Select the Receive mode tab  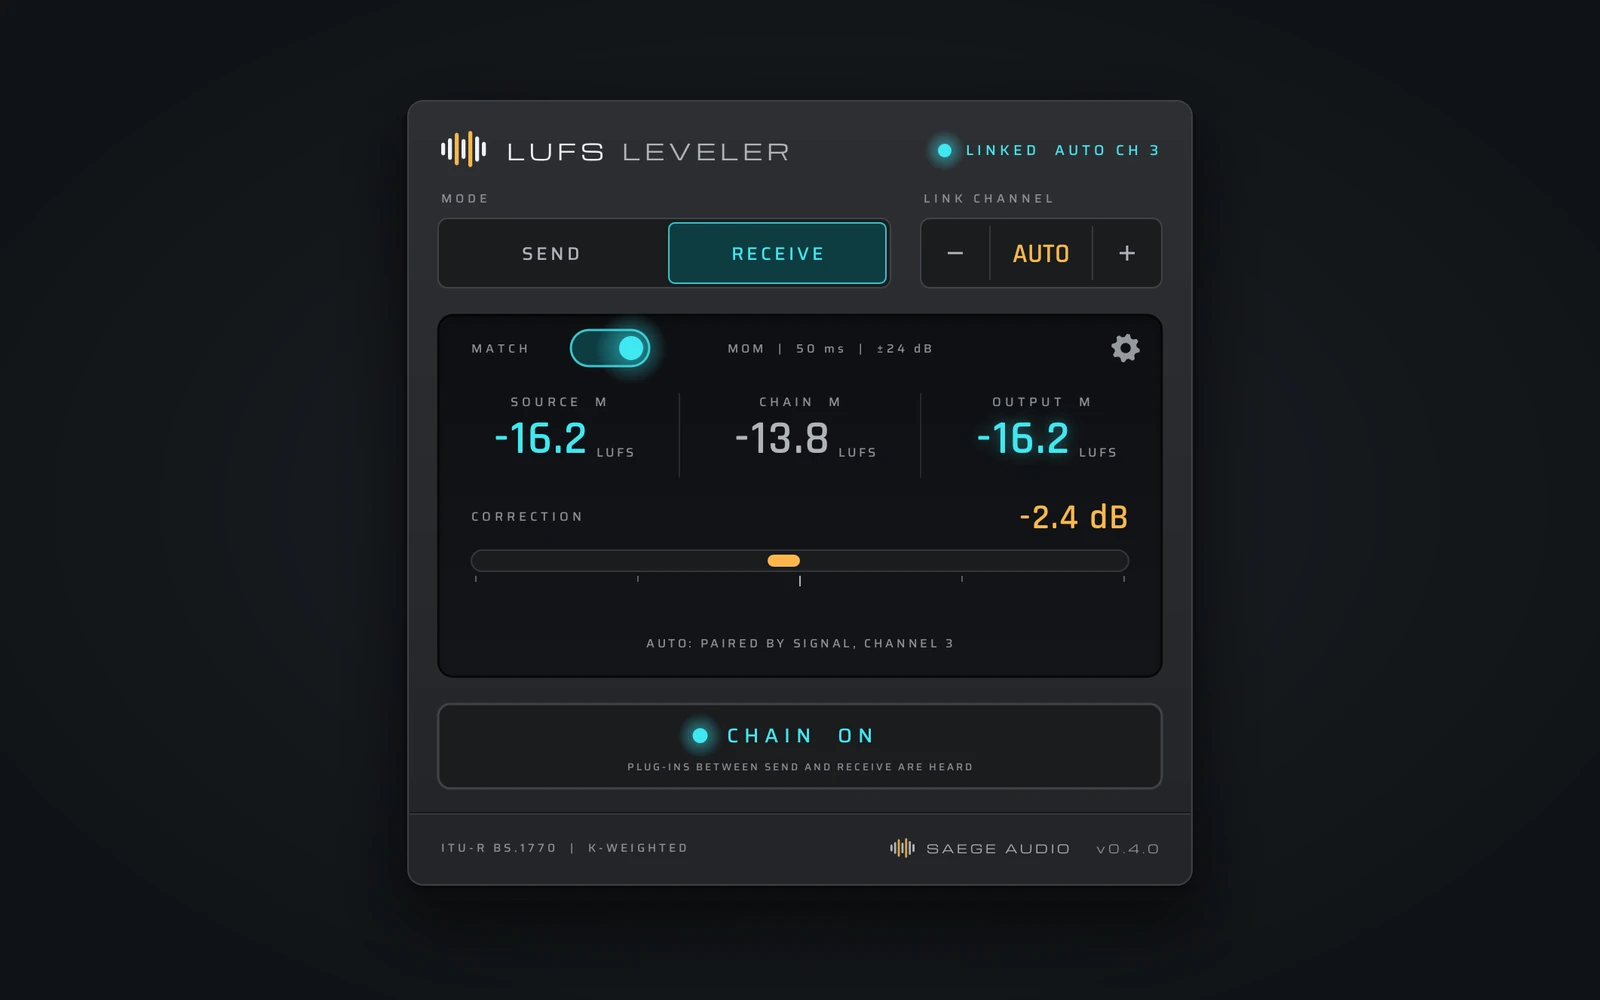[x=777, y=254]
